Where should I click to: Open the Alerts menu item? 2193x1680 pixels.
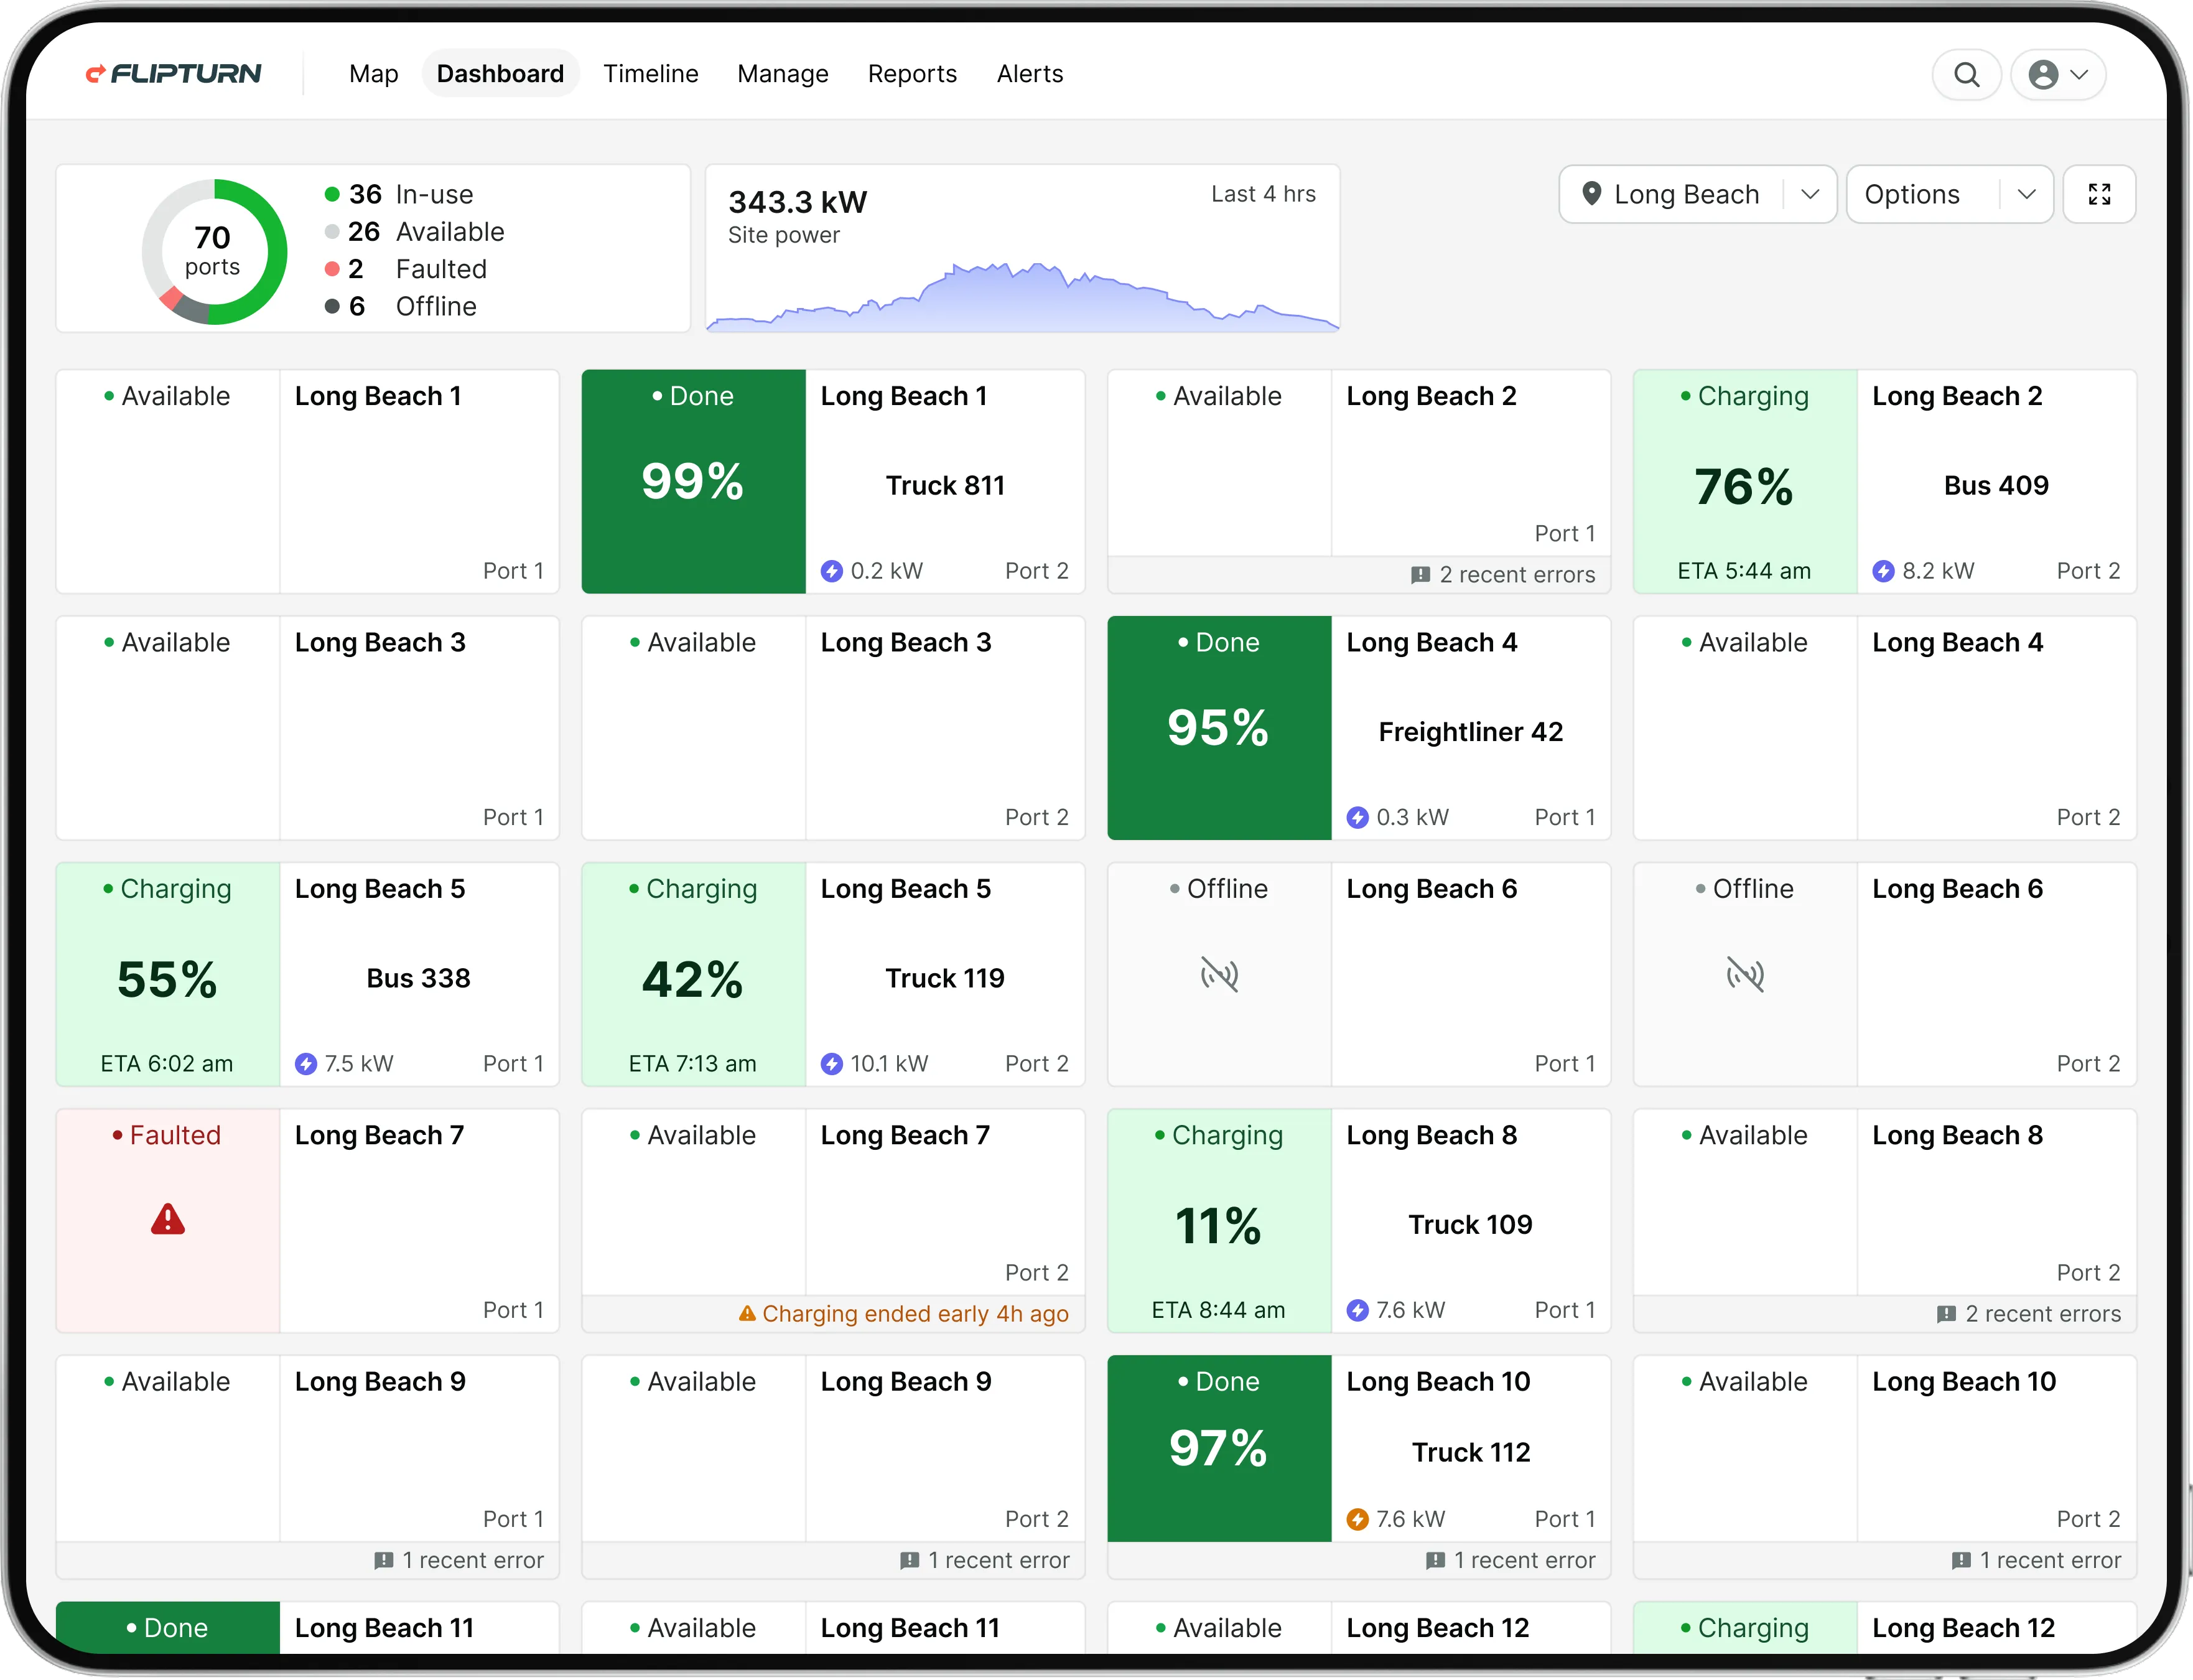coord(1029,73)
